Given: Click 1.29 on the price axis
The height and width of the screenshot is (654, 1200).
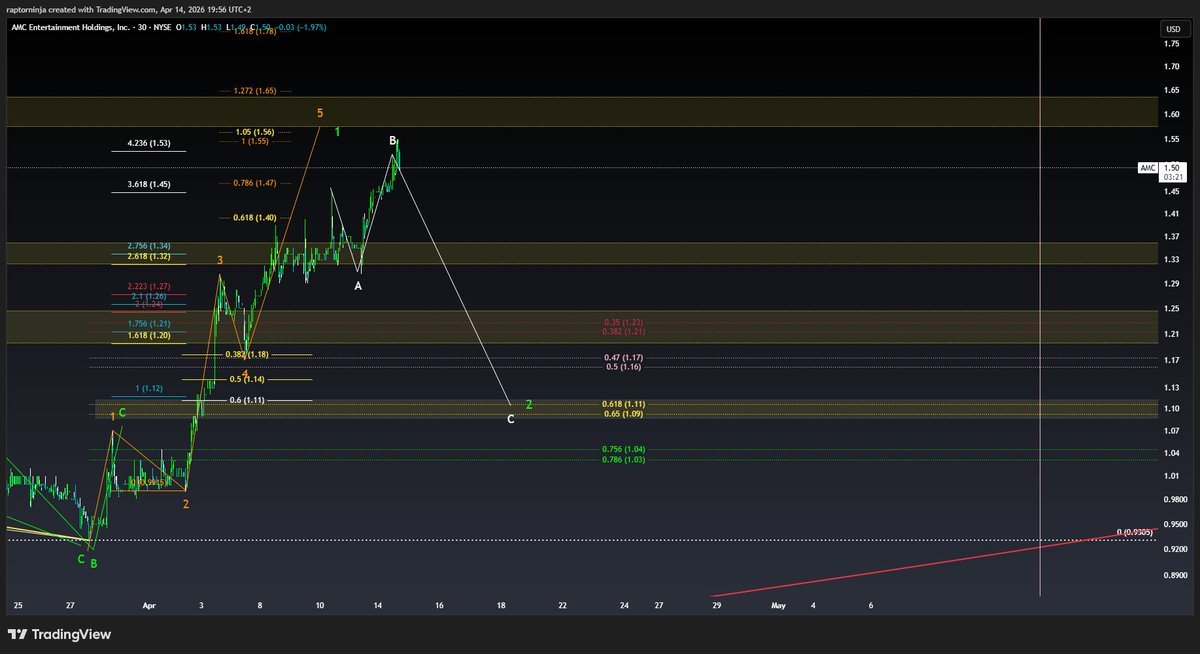Looking at the screenshot, I should (1171, 284).
